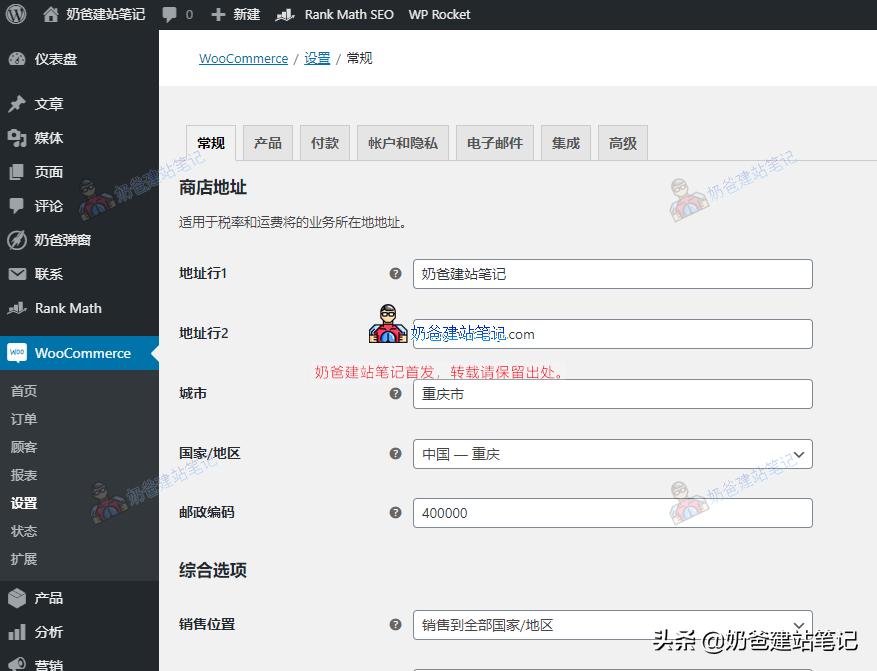Click inside the 城市 input field

(613, 394)
